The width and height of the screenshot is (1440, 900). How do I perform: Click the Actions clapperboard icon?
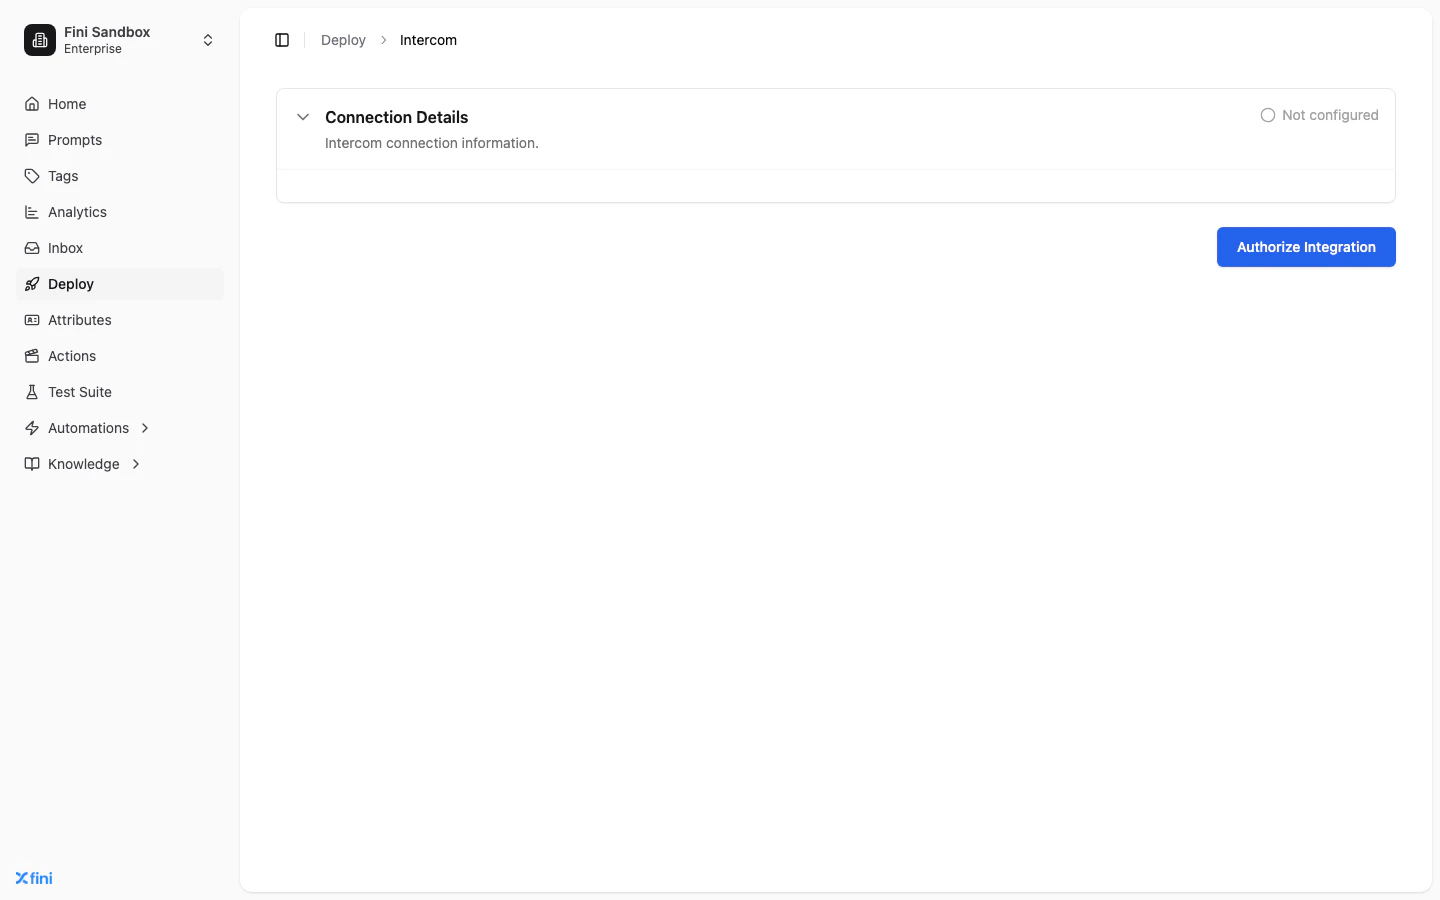click(x=32, y=356)
